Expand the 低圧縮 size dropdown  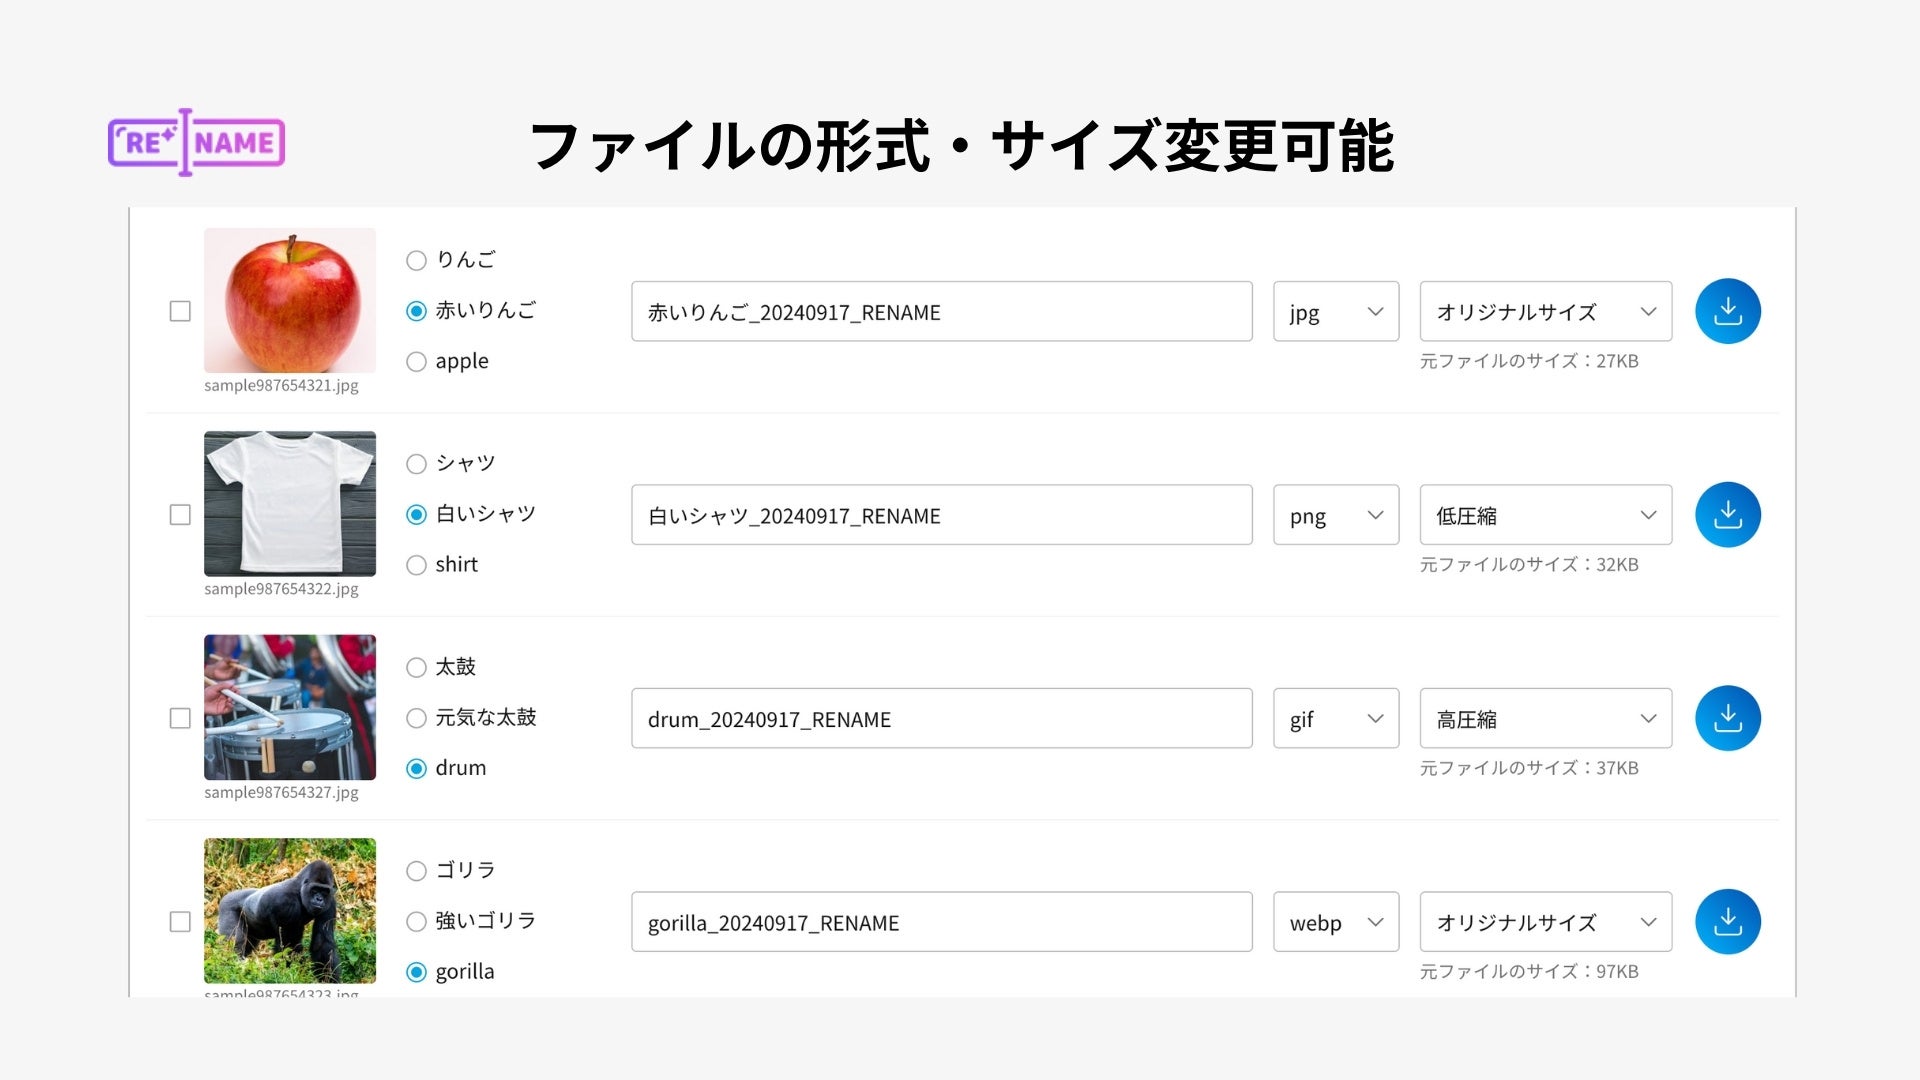coord(1545,515)
